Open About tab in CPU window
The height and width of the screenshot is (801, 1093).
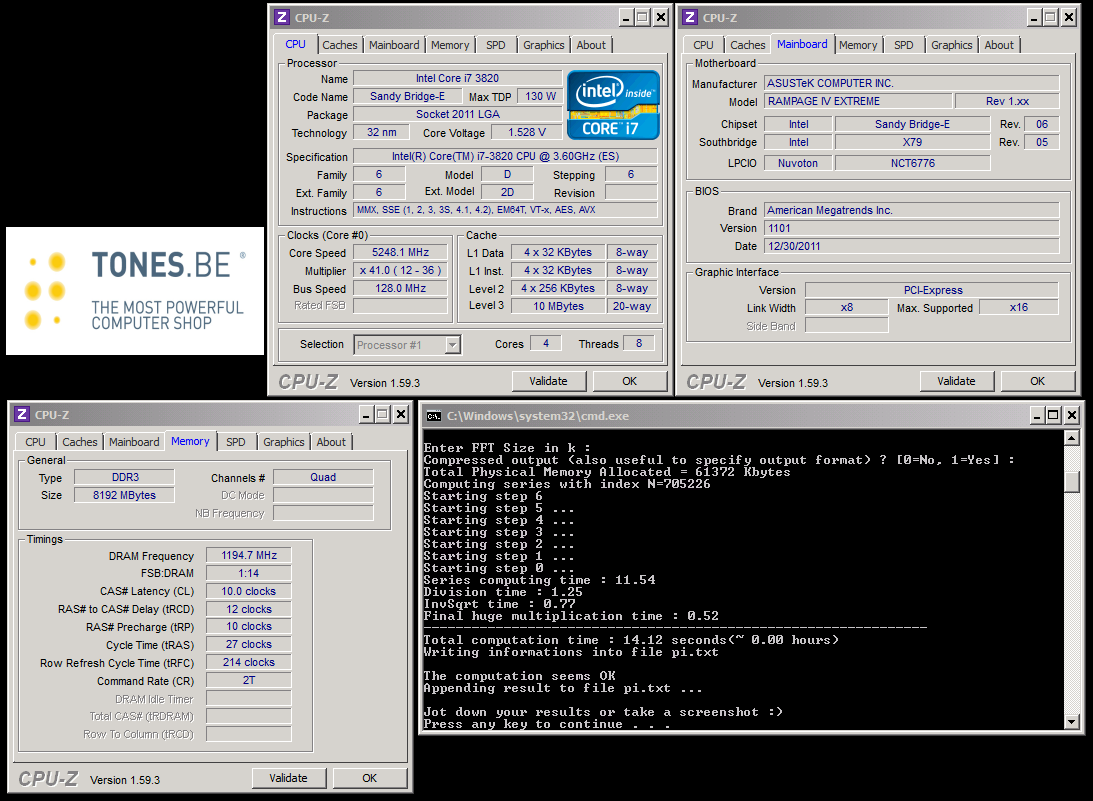pos(591,45)
